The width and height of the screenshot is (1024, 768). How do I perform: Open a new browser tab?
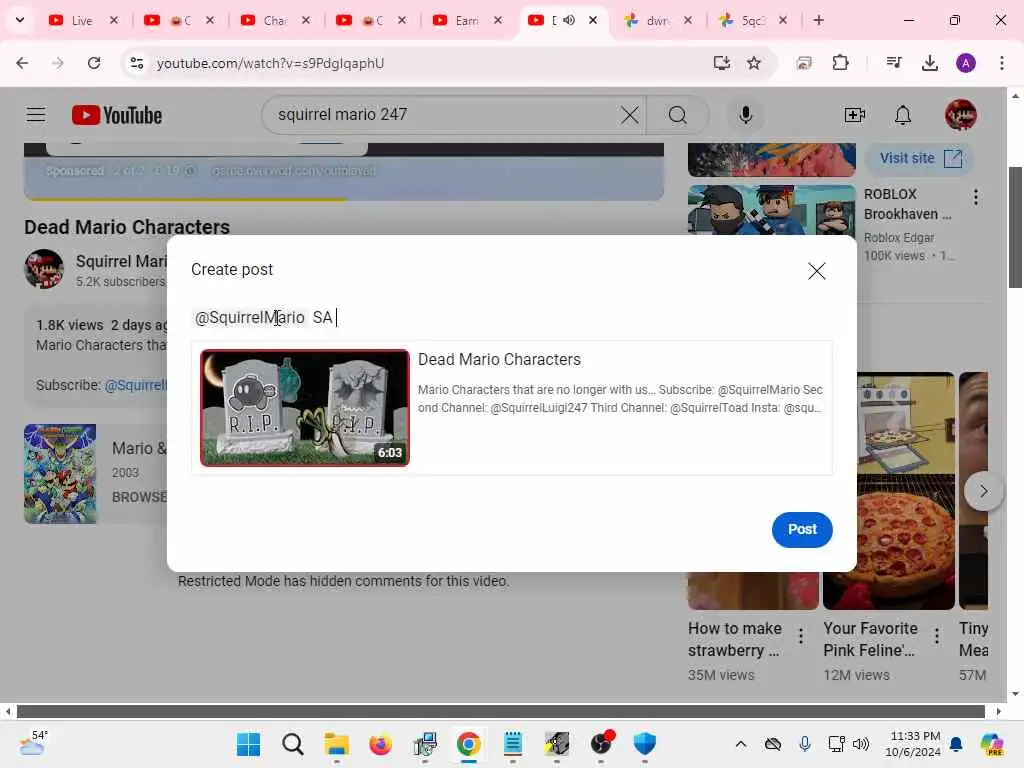click(818, 20)
